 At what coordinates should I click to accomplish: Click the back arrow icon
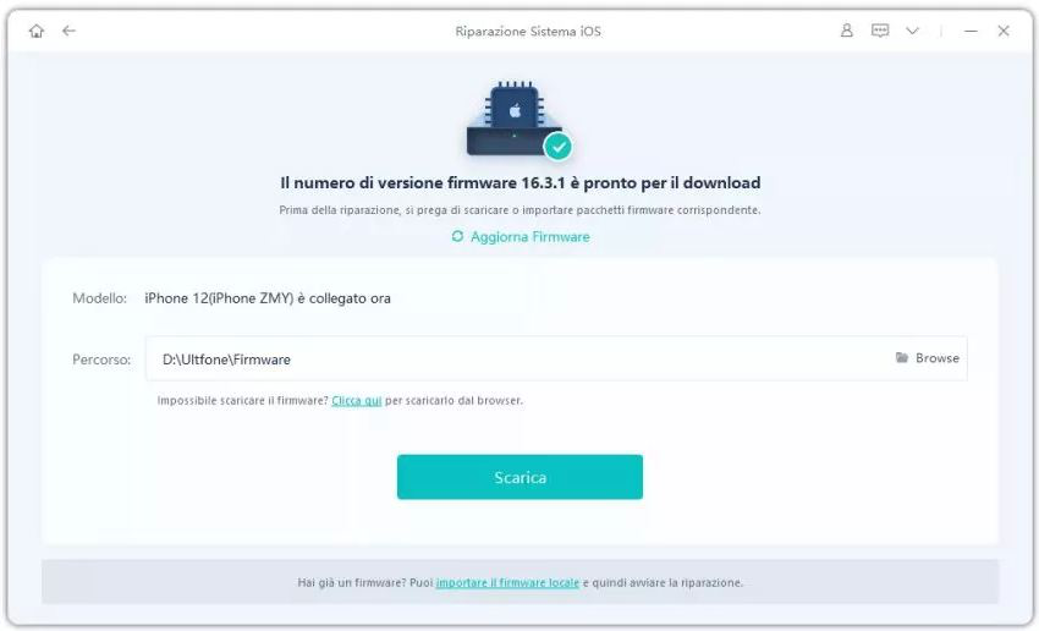[x=69, y=30]
